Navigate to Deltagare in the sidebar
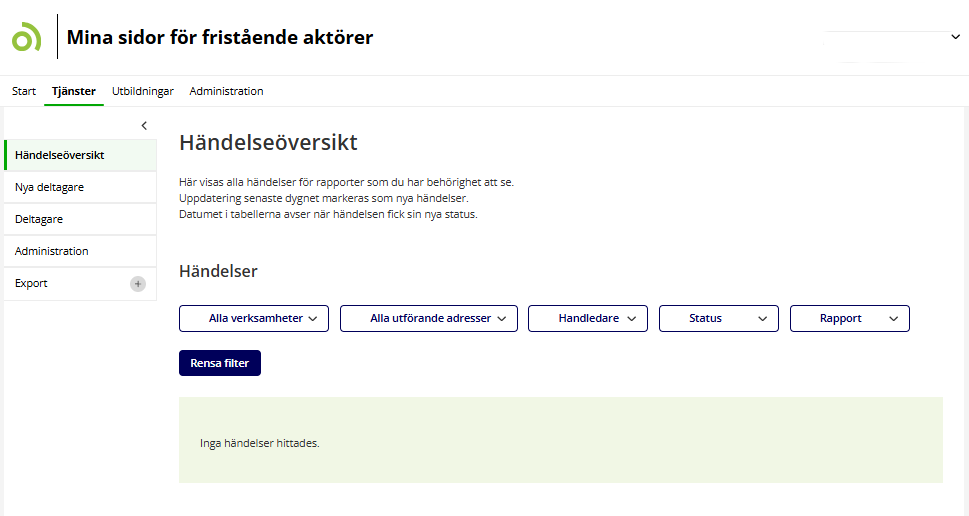The image size is (969, 516). tap(39, 219)
